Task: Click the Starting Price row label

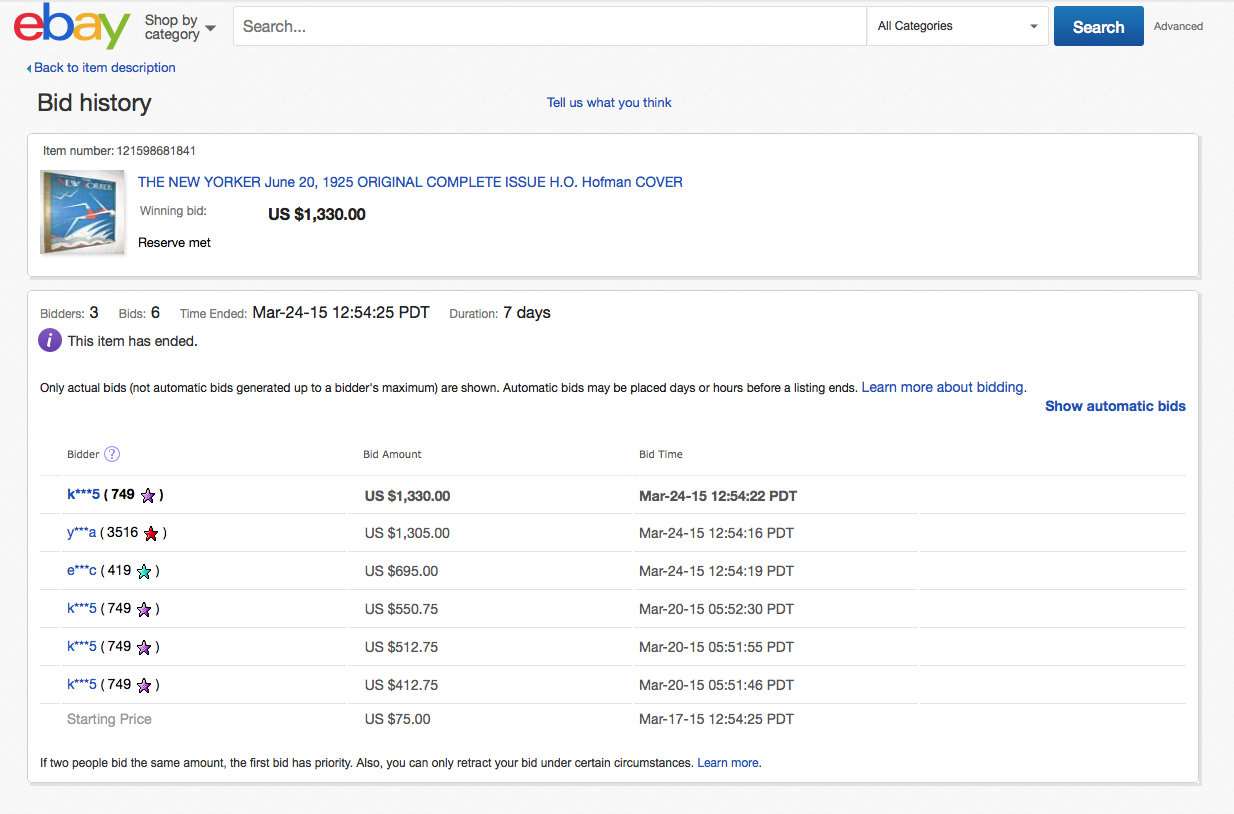Action: [x=109, y=719]
